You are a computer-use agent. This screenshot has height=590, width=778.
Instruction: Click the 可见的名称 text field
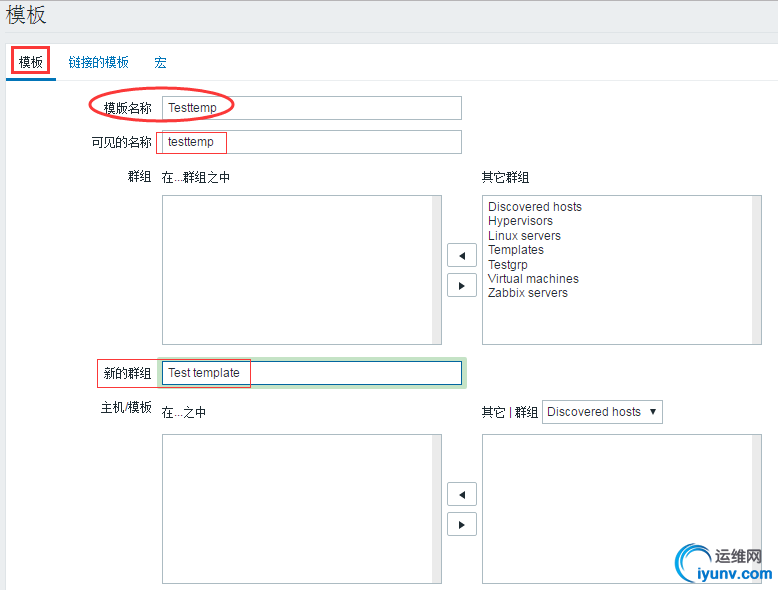pyautogui.click(x=311, y=142)
